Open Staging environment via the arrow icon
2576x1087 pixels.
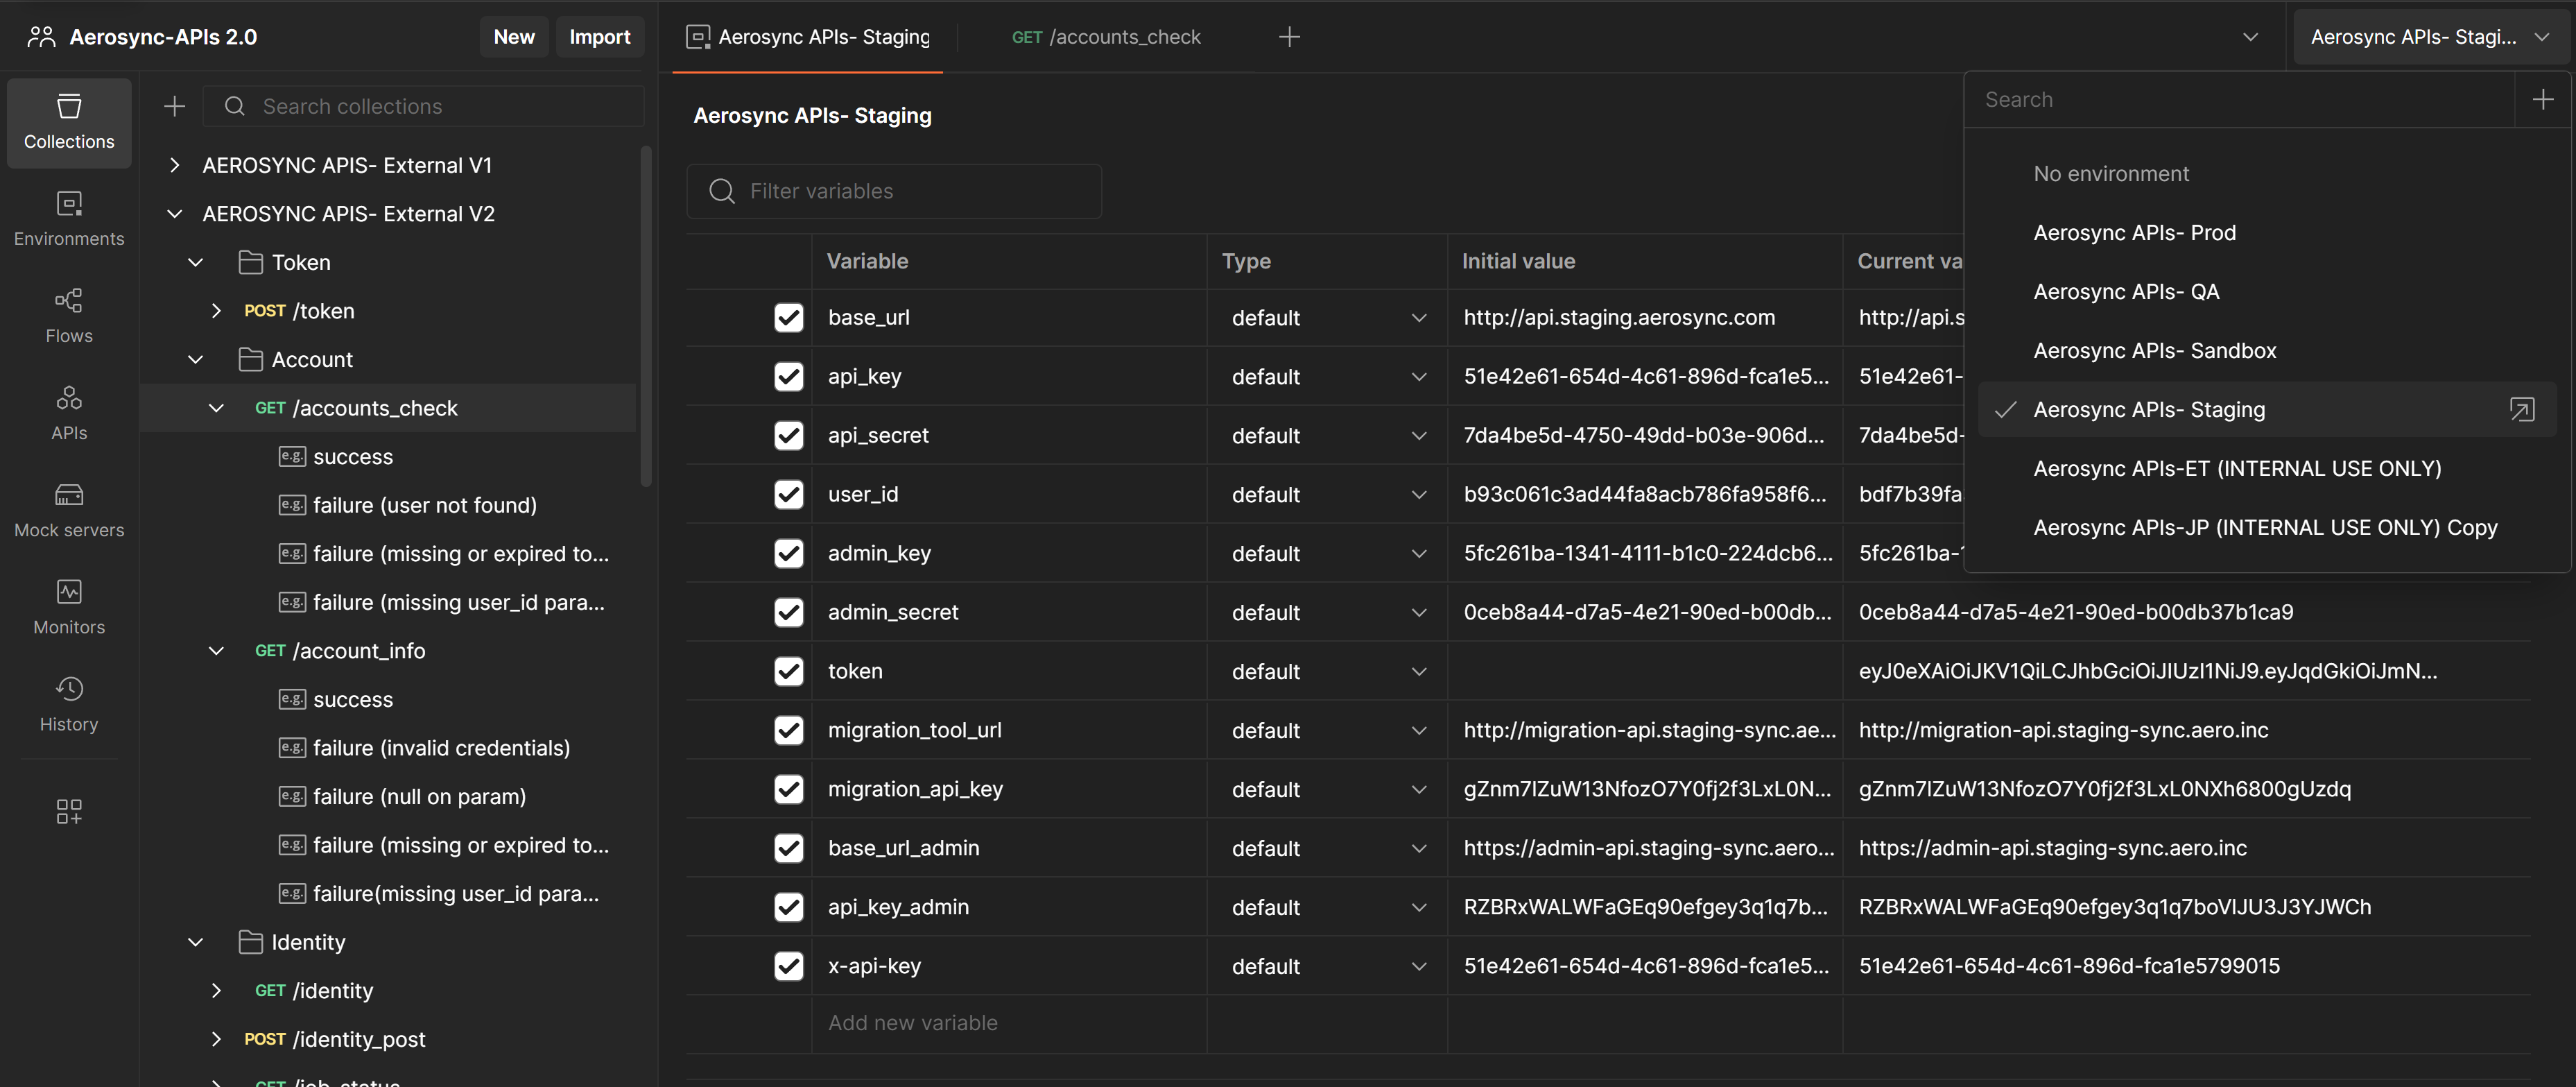[x=2522, y=409]
